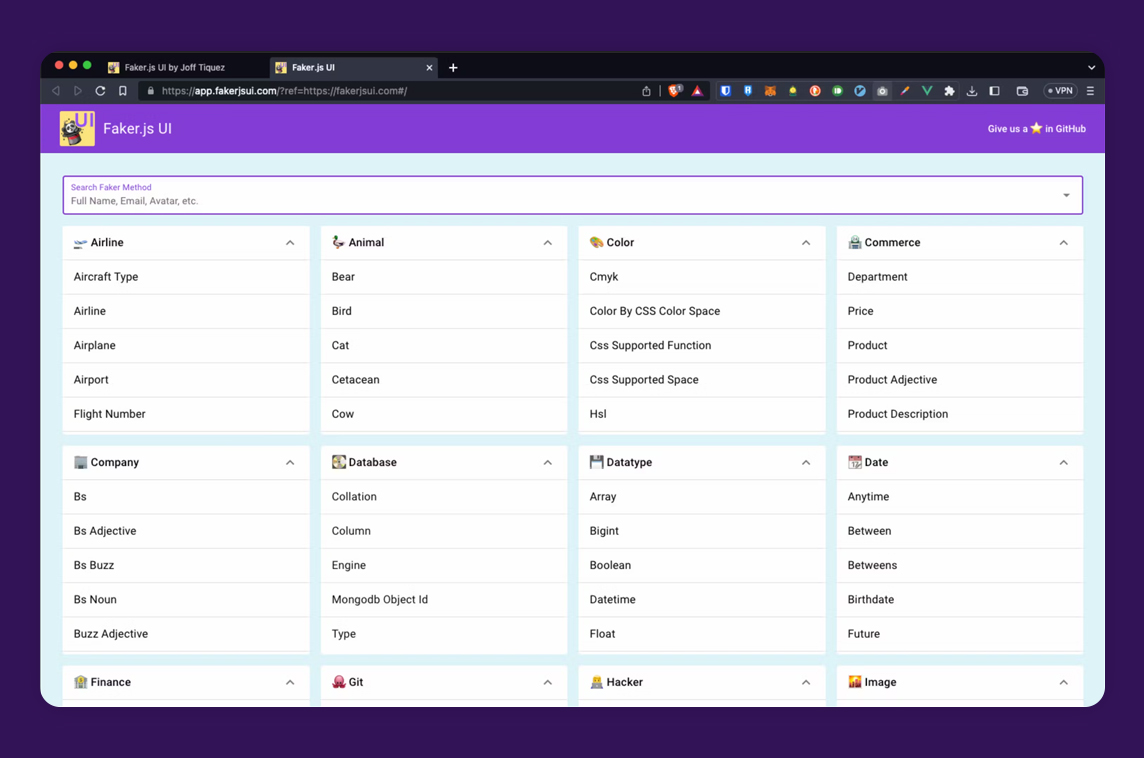Choose Collation under Database
The width and height of the screenshot is (1144, 758).
click(444, 496)
